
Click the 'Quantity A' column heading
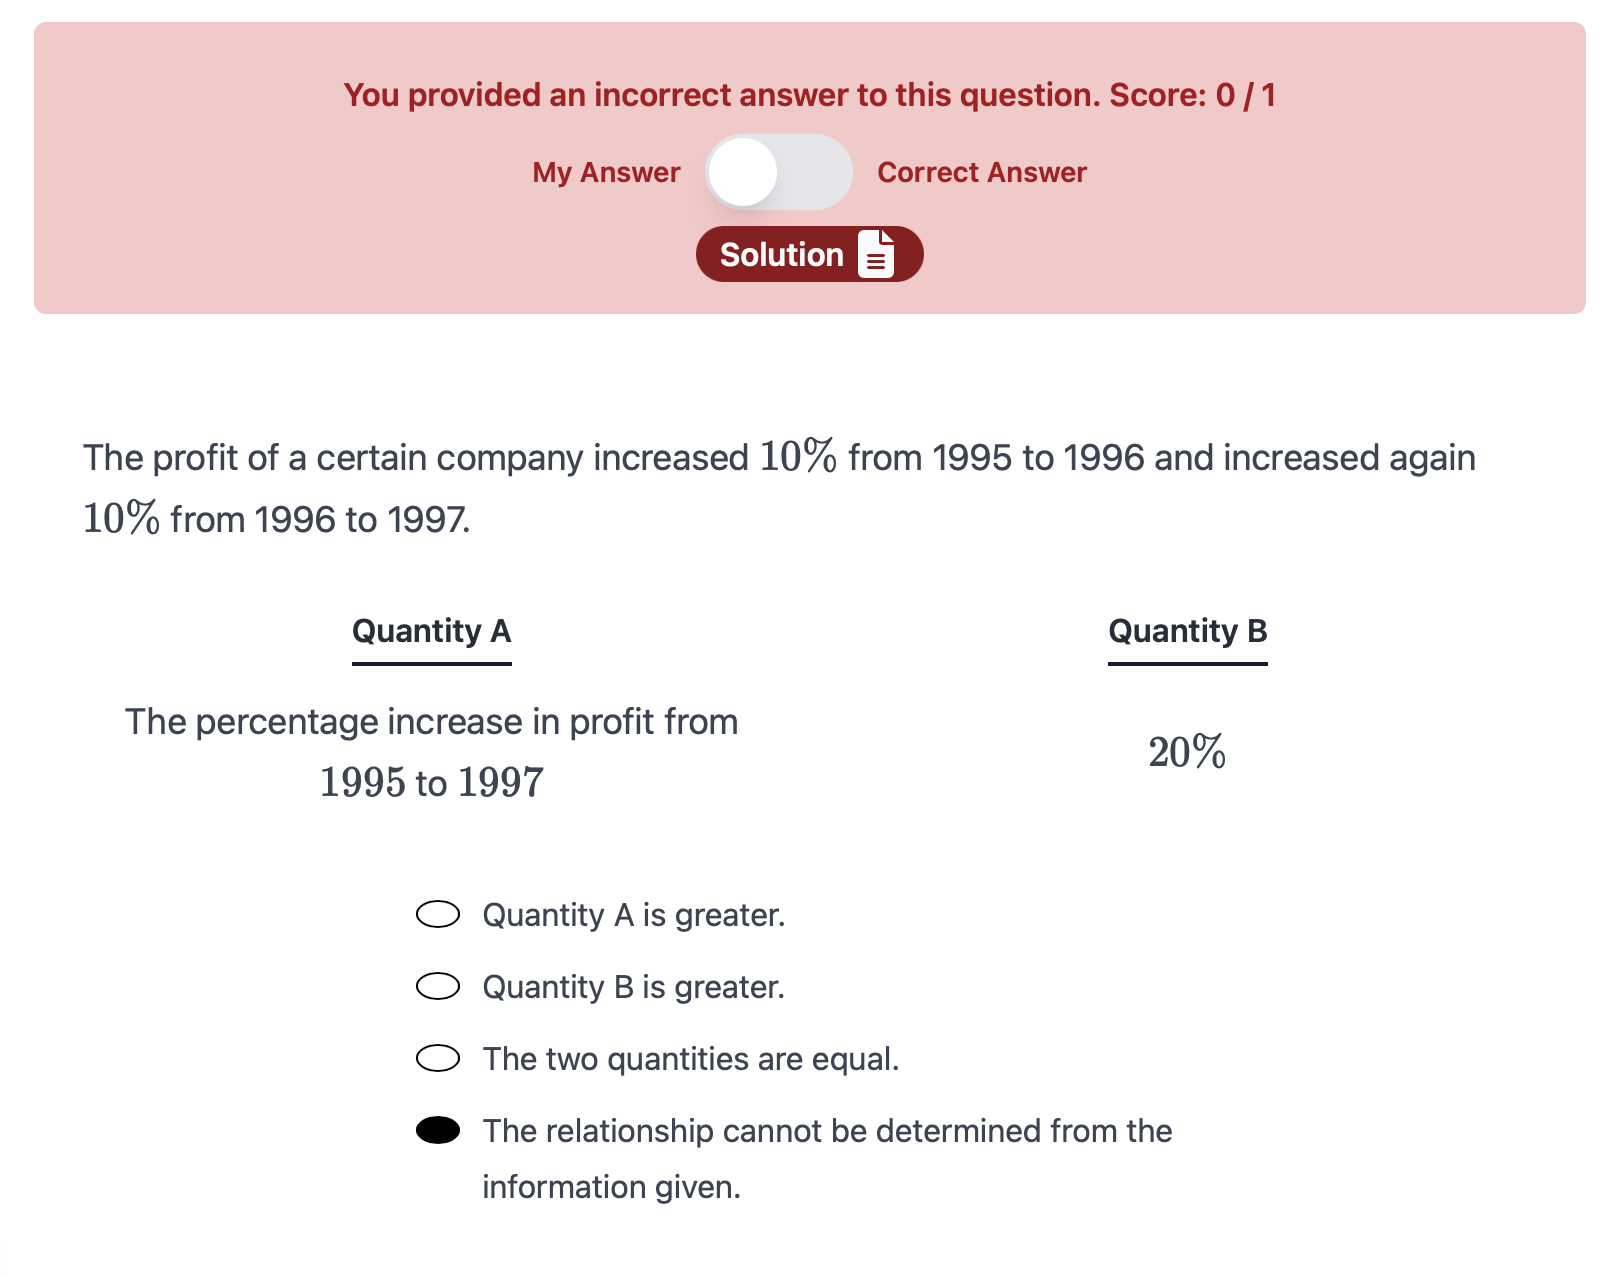pos(431,631)
